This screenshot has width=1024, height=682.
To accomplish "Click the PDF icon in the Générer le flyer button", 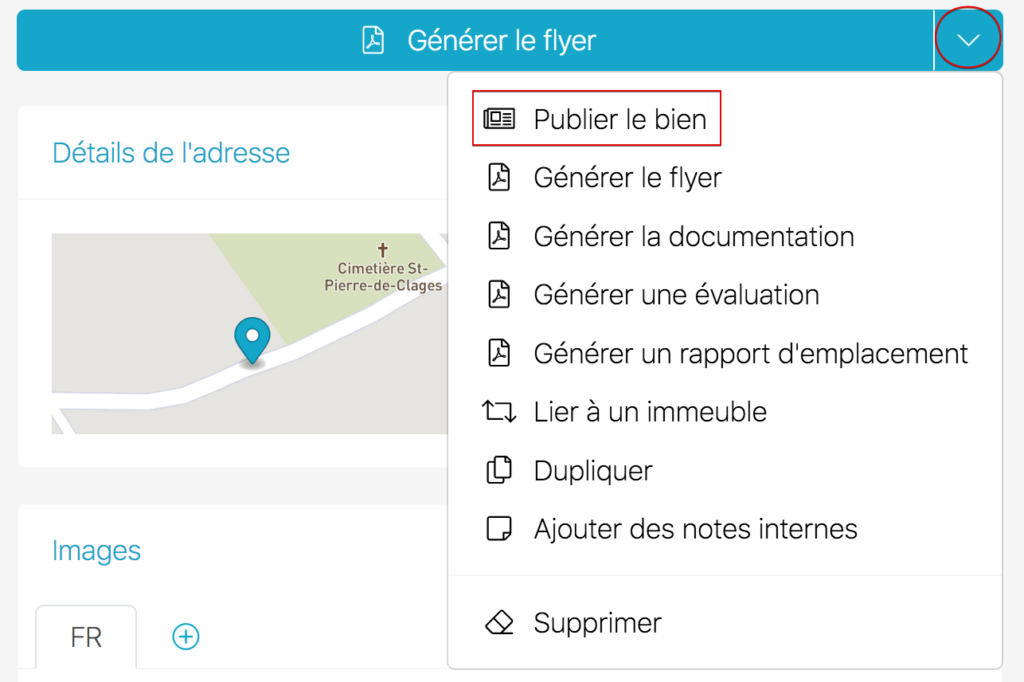I will (372, 40).
